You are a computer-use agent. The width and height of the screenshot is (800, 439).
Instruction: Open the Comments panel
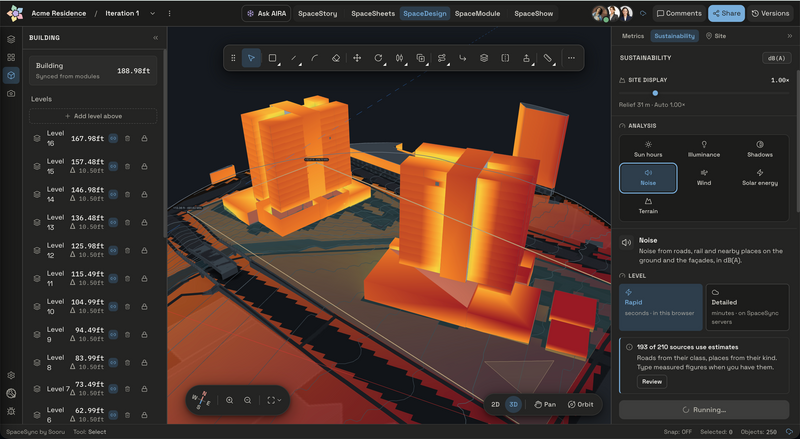[679, 14]
